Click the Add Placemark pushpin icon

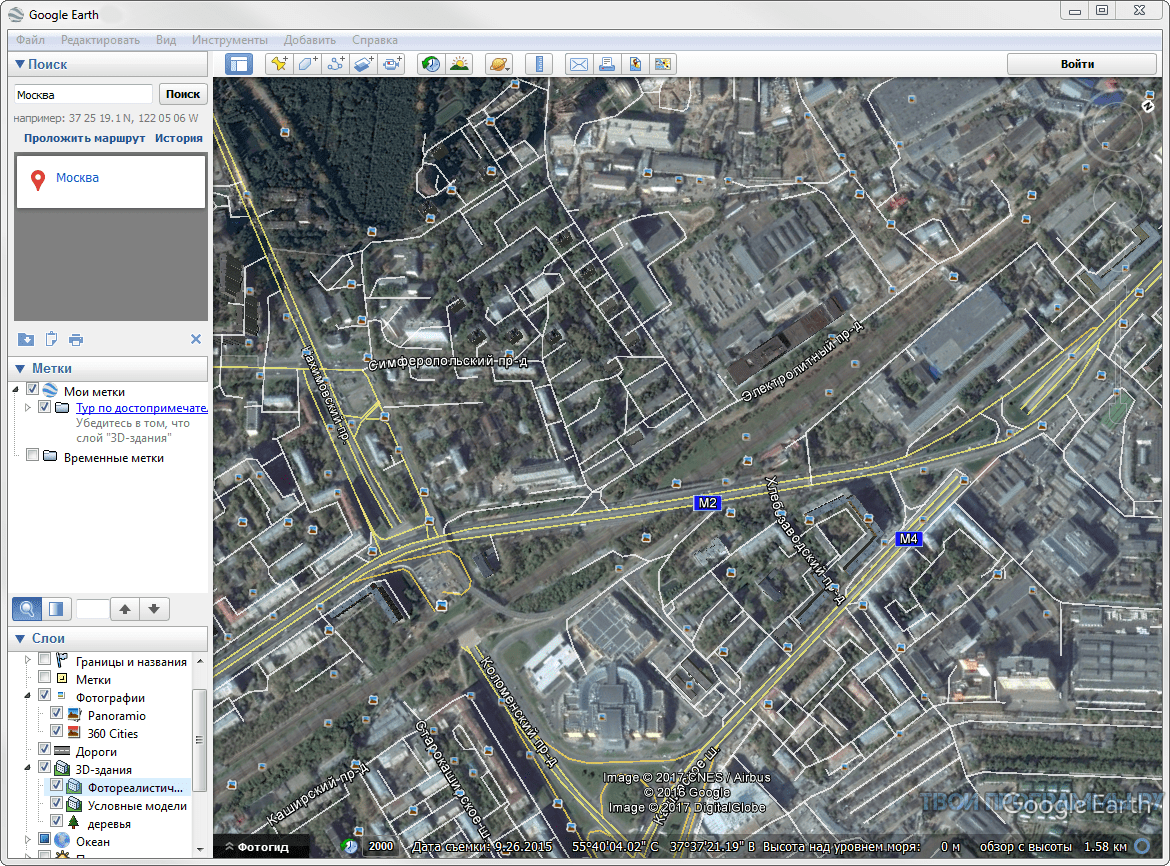click(x=279, y=64)
